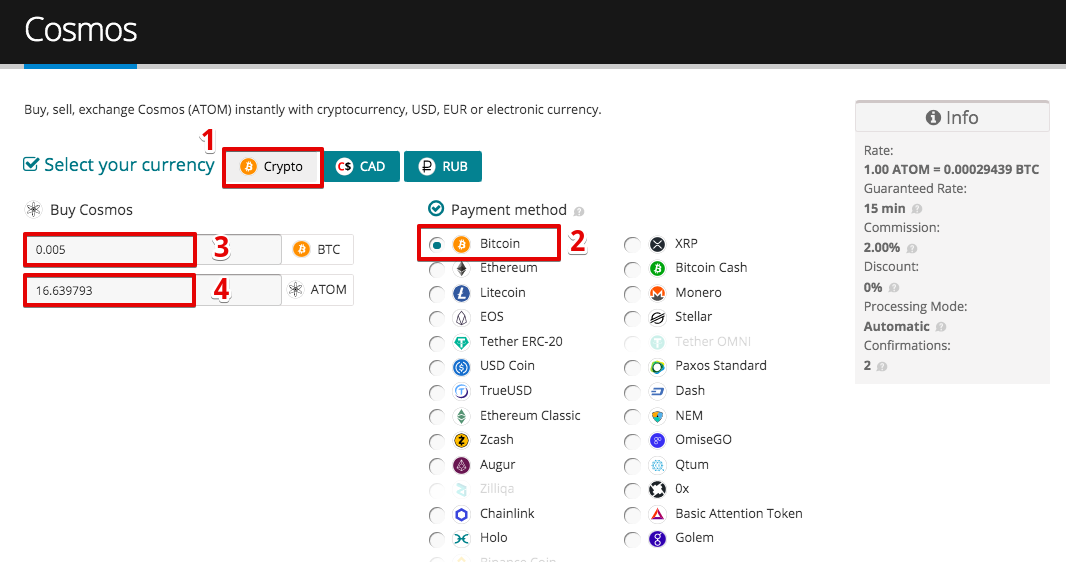Click the Augur icon
This screenshot has width=1066, height=562.
click(462, 465)
